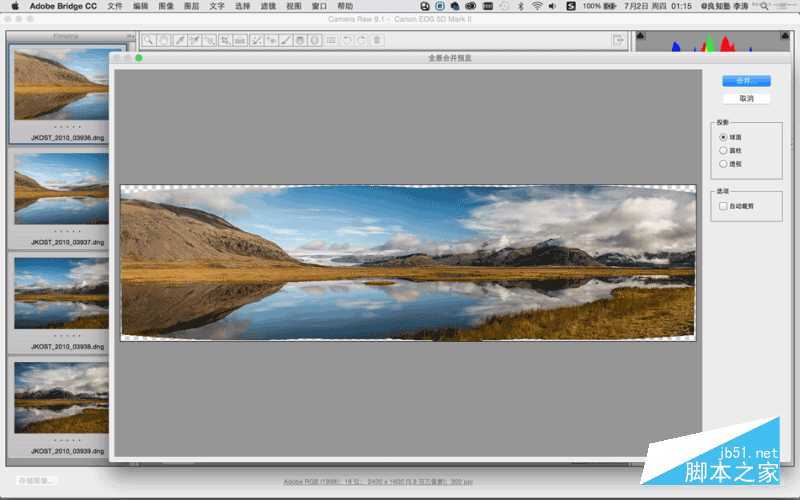The image size is (800, 500).
Task: Select the White Balance eyedropper tool
Action: 180,40
